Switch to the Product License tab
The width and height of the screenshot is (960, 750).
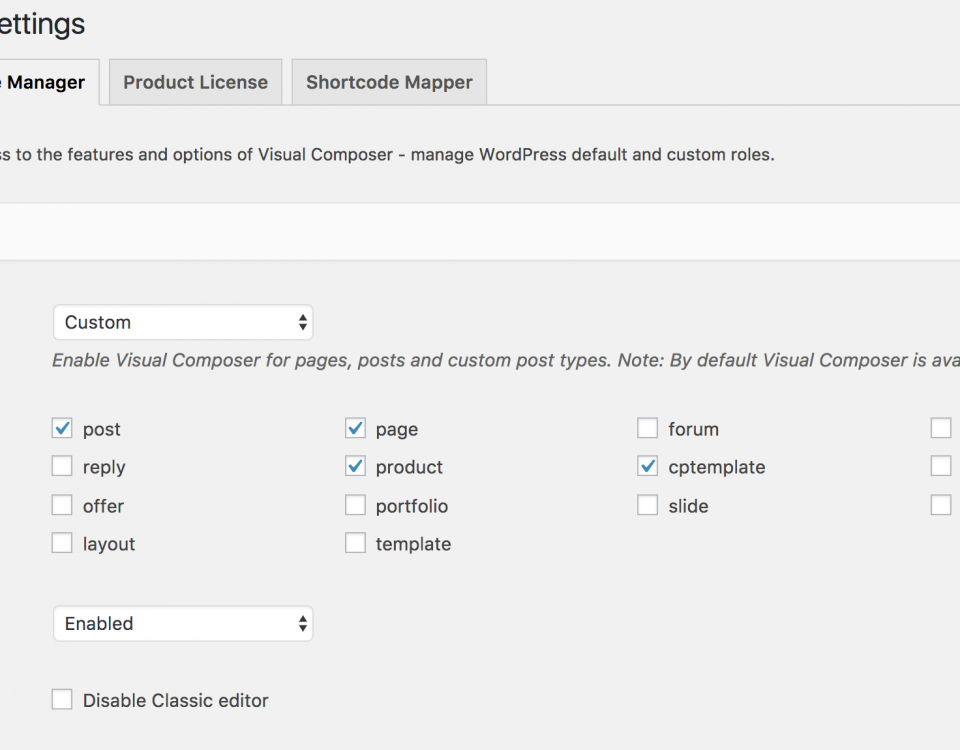point(195,82)
